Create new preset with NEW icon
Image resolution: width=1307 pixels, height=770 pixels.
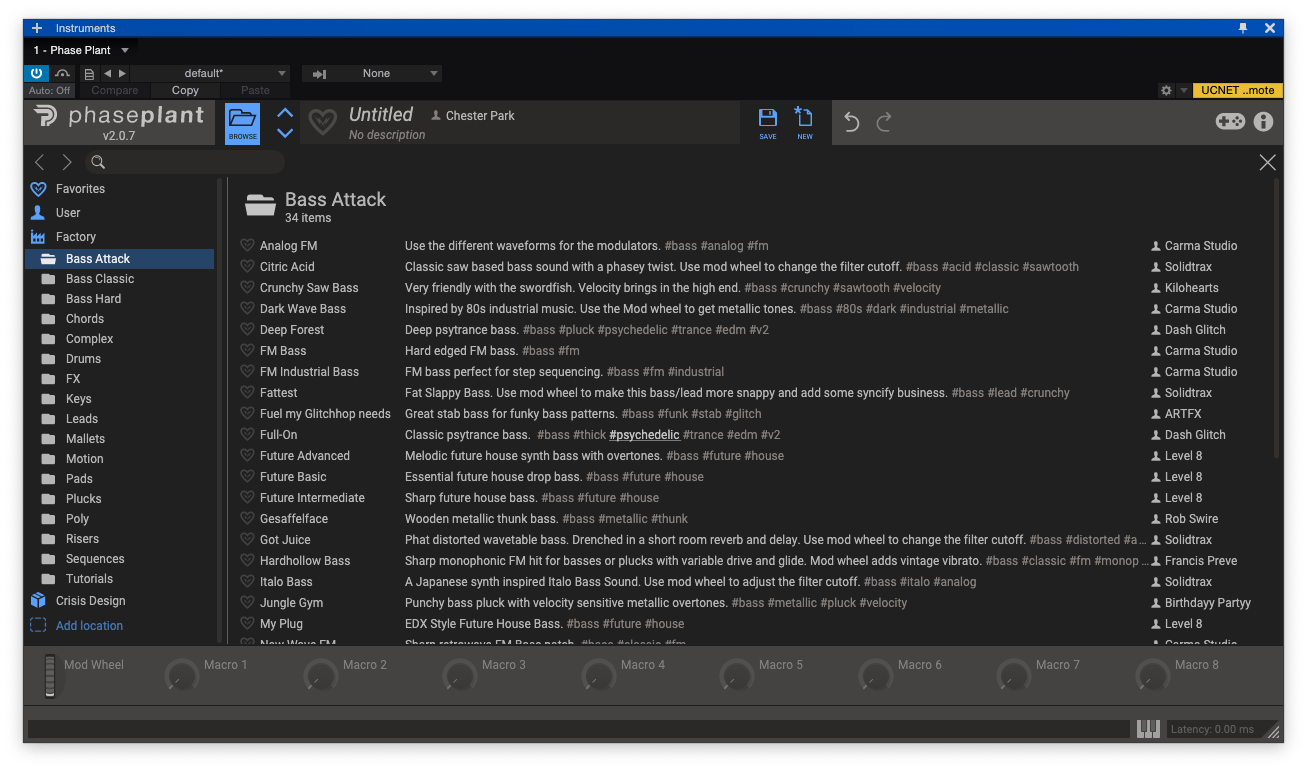point(804,123)
